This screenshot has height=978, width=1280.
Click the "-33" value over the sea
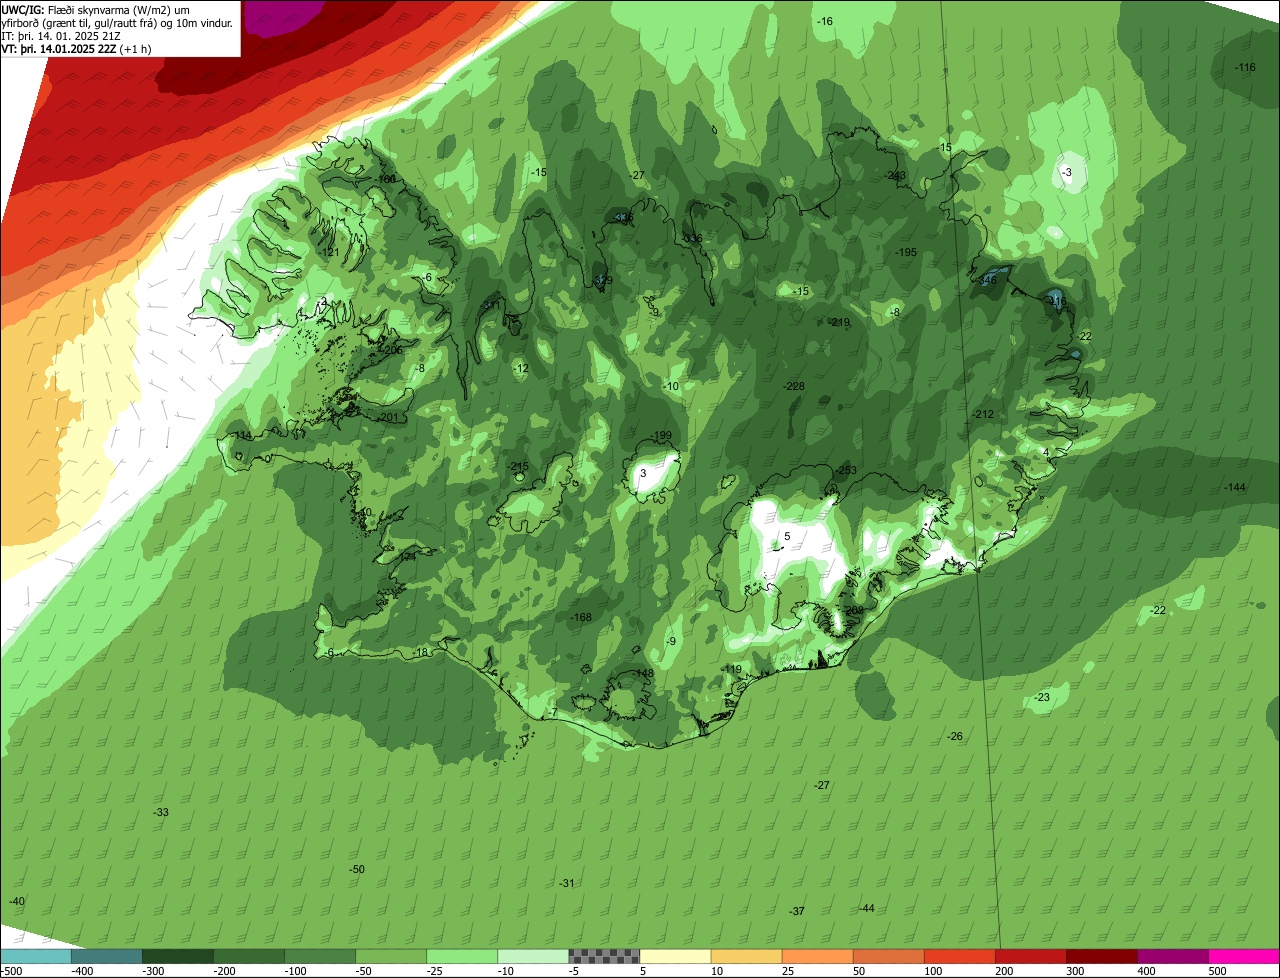[161, 812]
